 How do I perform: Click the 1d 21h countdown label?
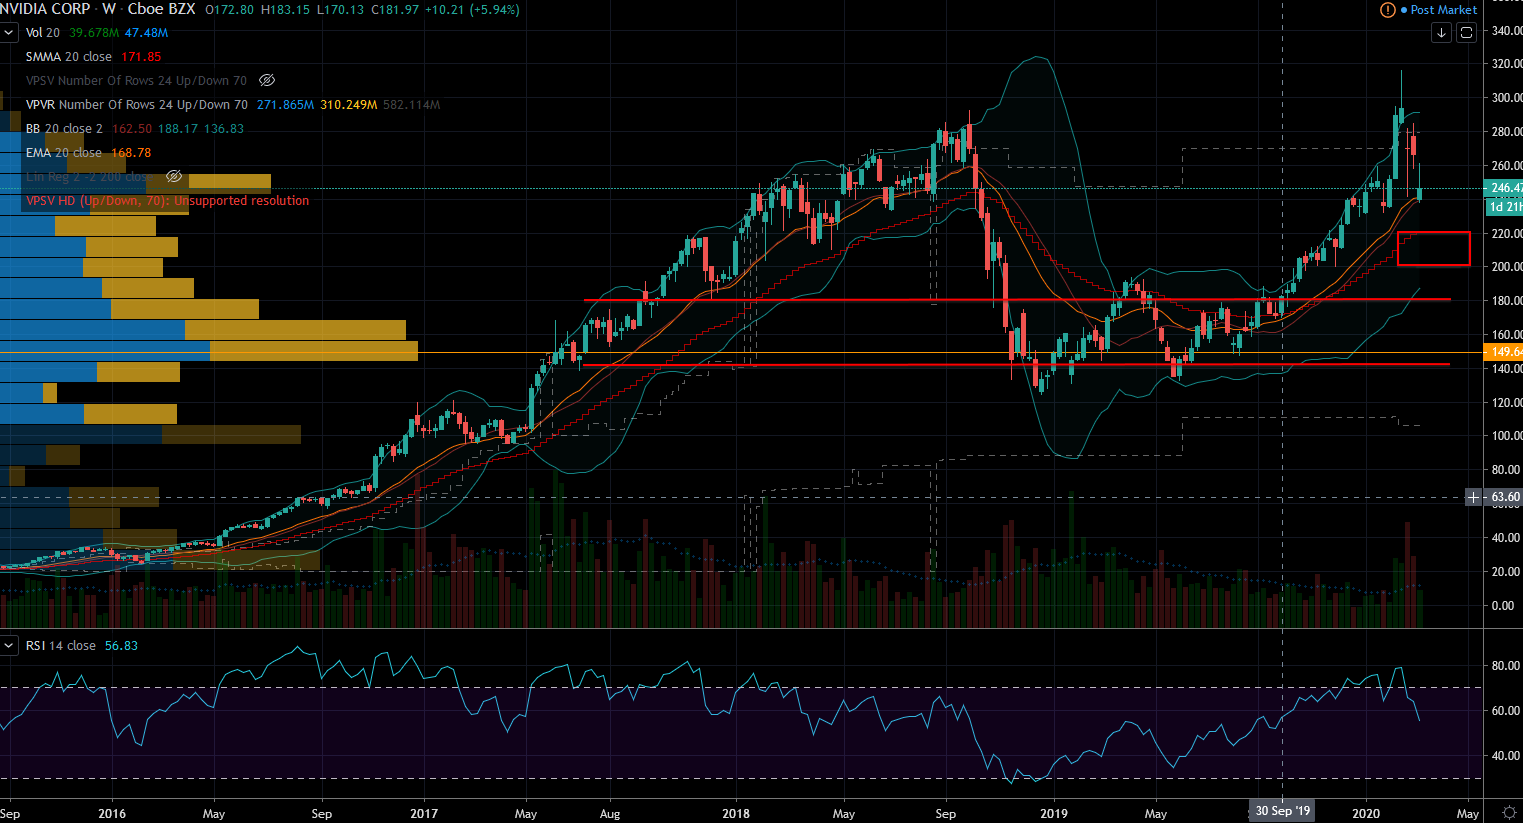(1505, 206)
